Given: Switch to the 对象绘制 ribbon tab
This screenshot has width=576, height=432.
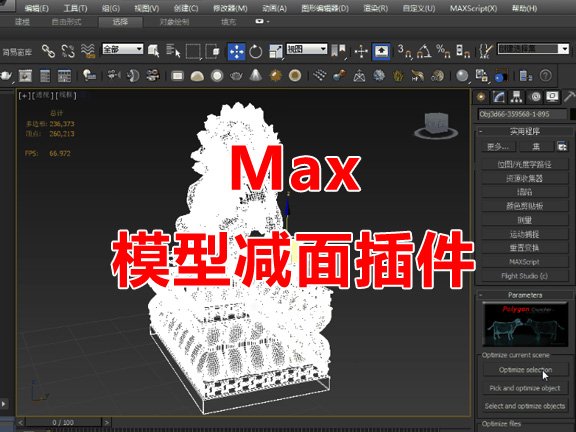Looking at the screenshot, I should [x=174, y=22].
